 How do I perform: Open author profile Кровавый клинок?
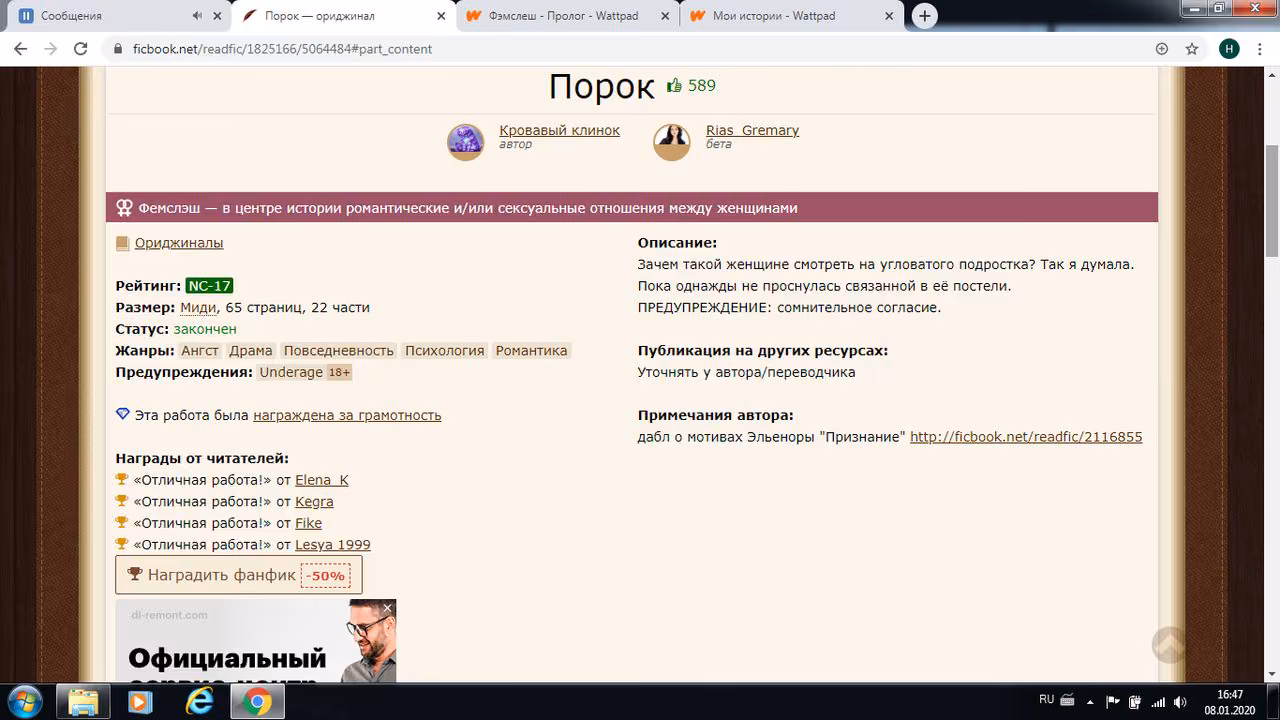(x=559, y=130)
